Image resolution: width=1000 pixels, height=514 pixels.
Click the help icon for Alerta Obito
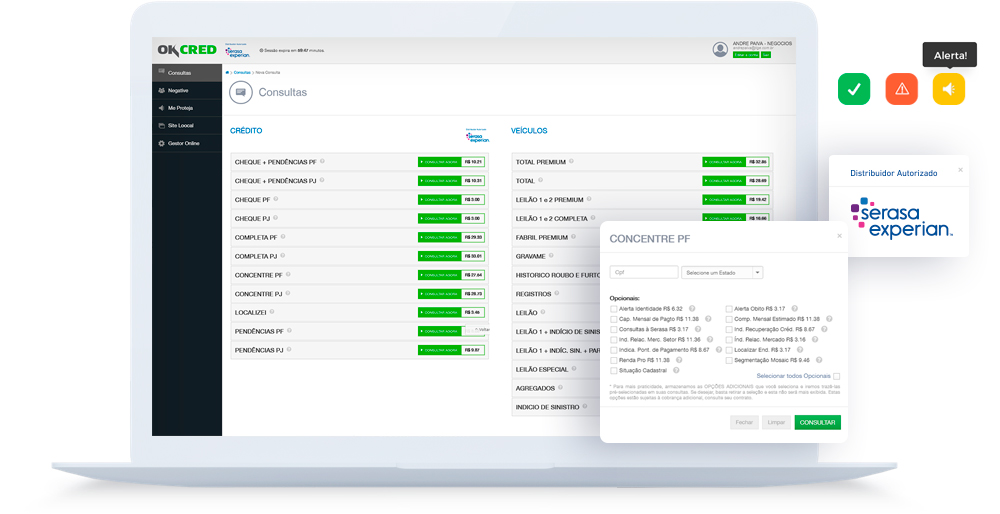795,309
